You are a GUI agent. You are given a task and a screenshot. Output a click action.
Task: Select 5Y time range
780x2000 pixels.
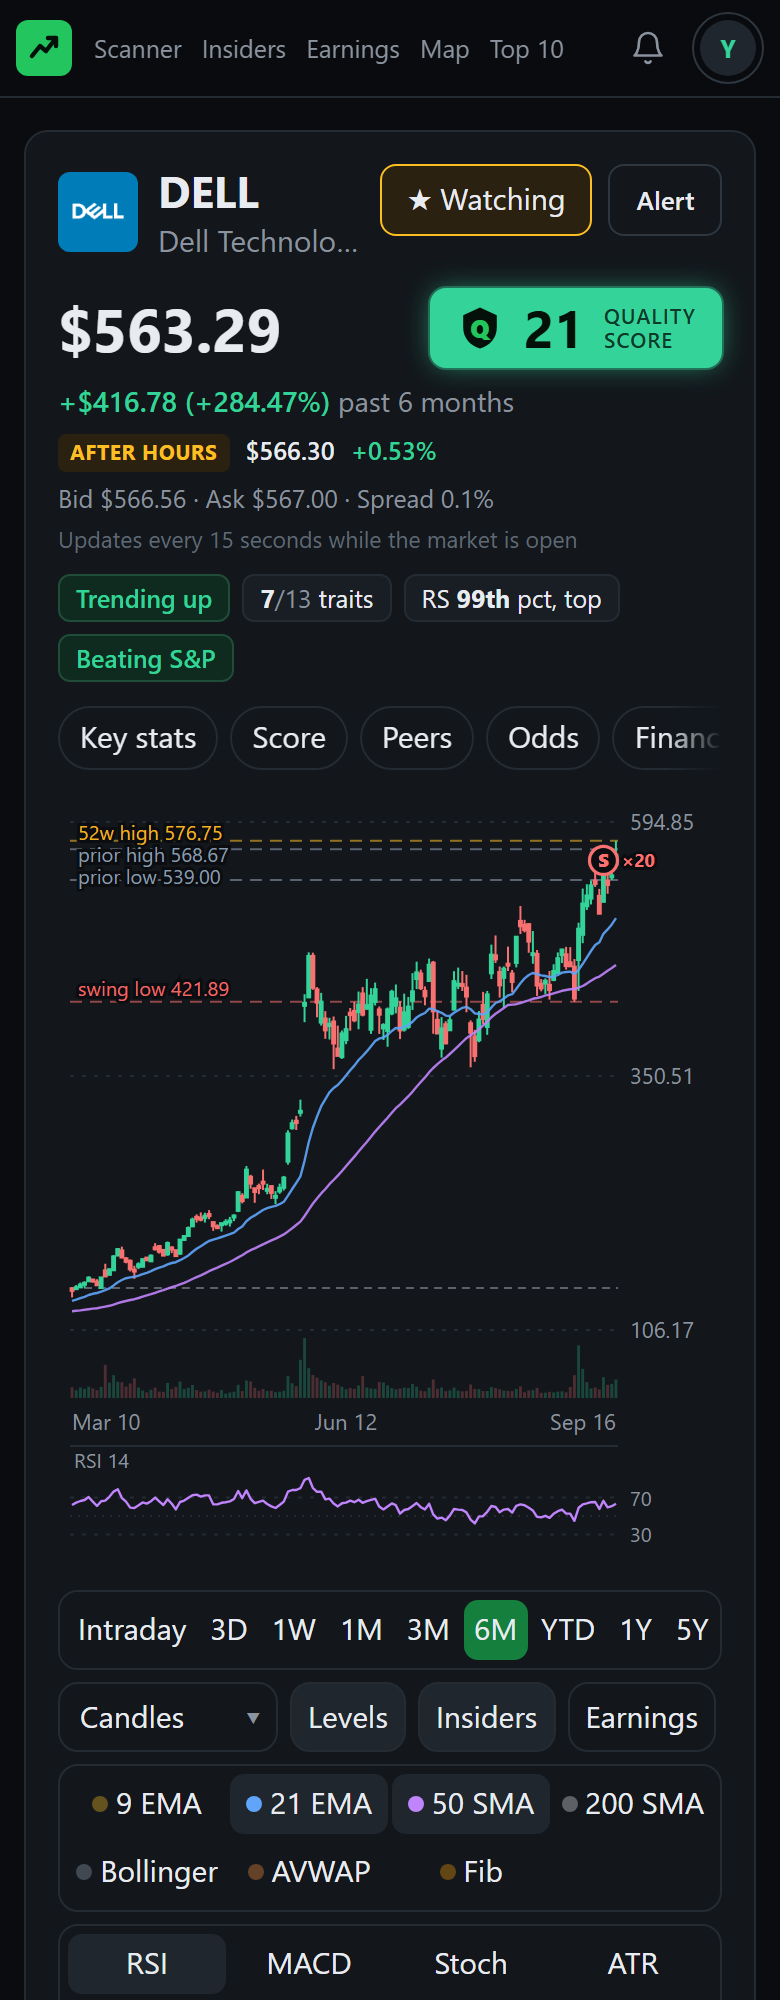pyautogui.click(x=692, y=1630)
